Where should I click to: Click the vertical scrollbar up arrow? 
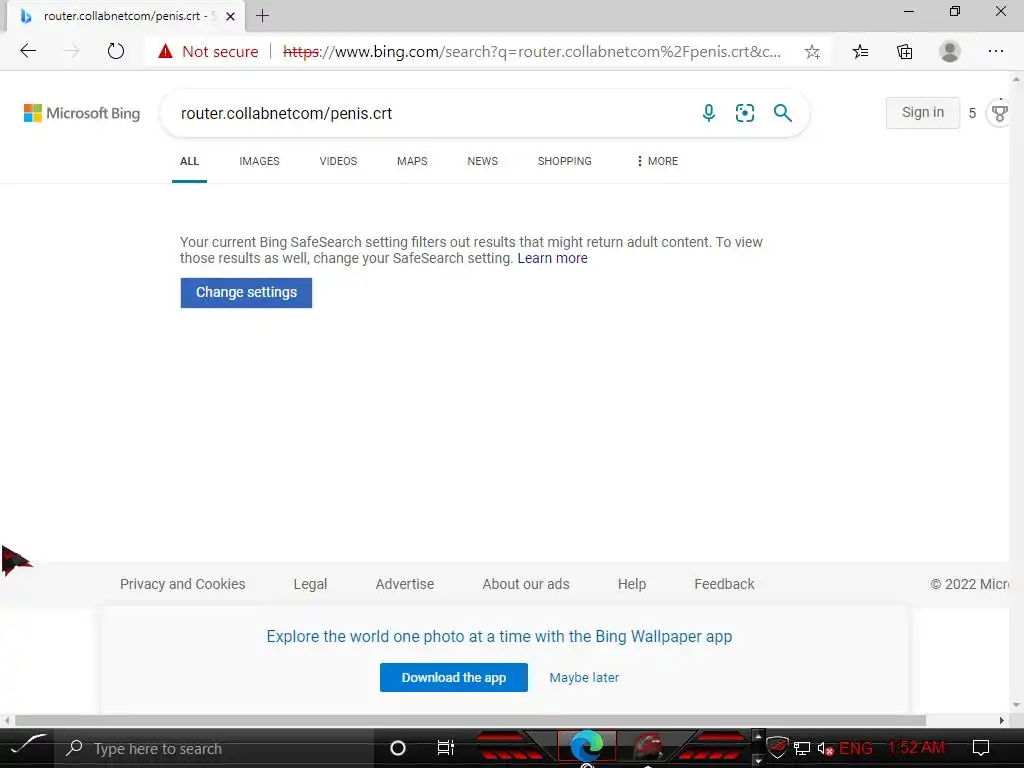tap(1016, 79)
